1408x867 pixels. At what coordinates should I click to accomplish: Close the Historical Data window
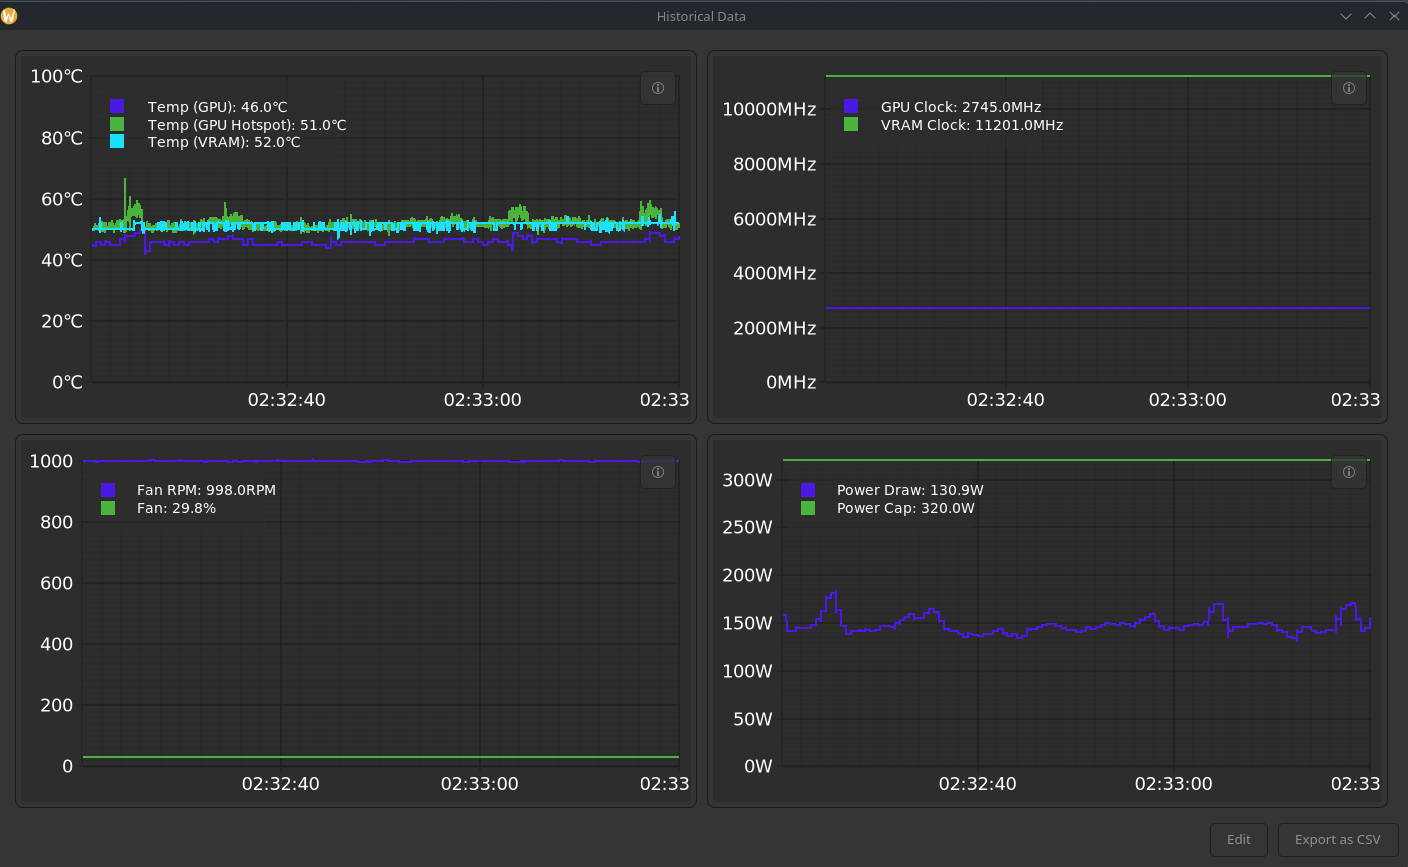[1394, 16]
